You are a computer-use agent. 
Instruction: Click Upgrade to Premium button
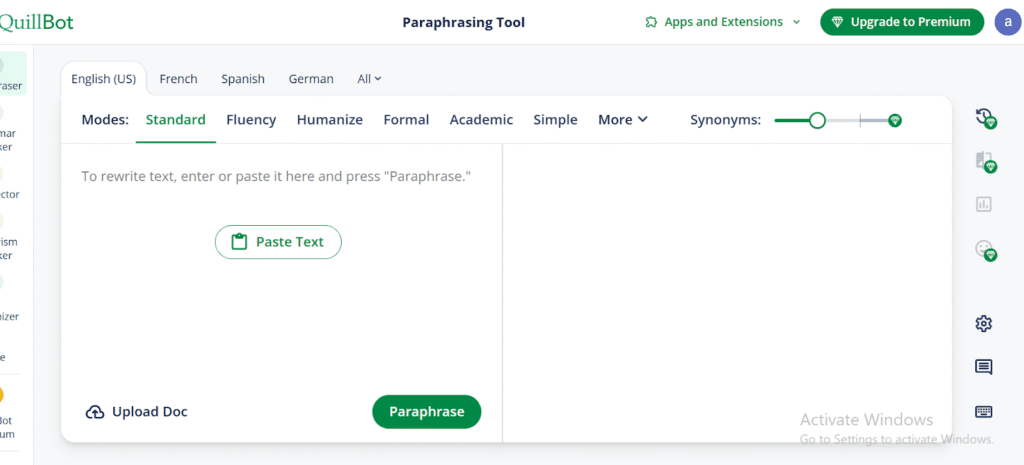pos(902,22)
